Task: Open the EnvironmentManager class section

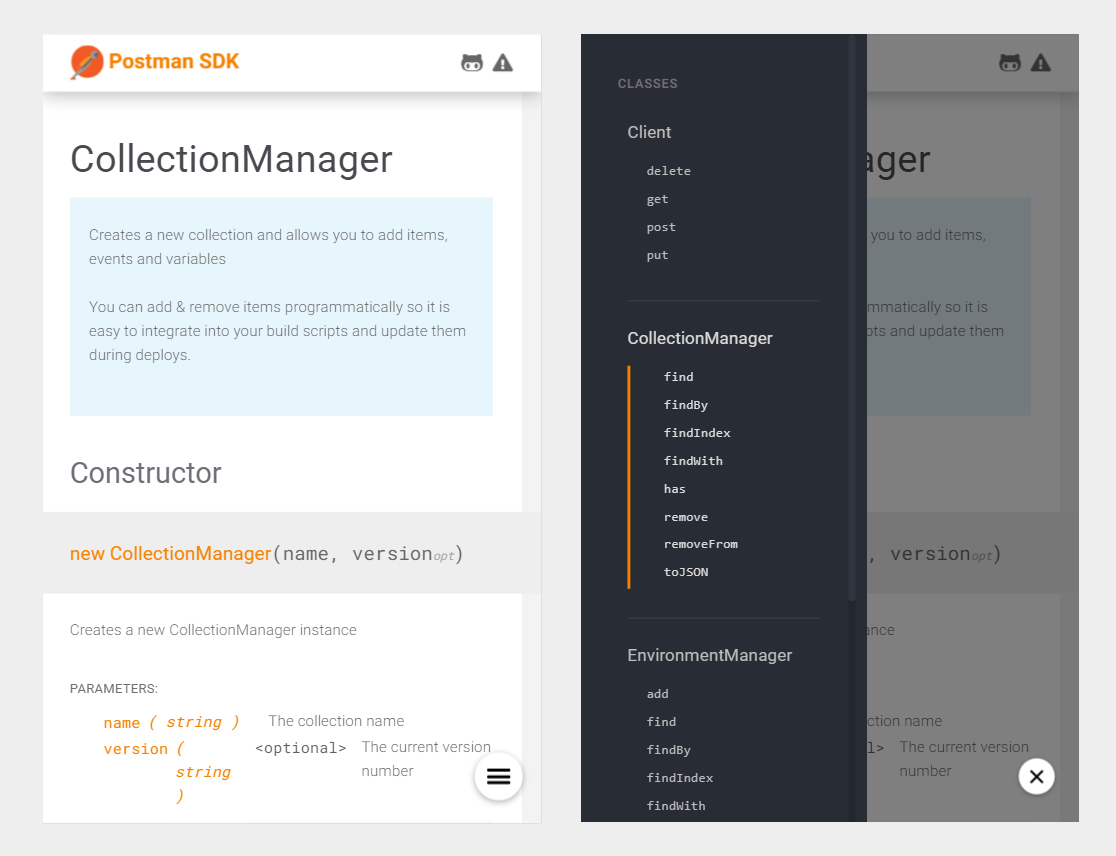Action: point(709,655)
